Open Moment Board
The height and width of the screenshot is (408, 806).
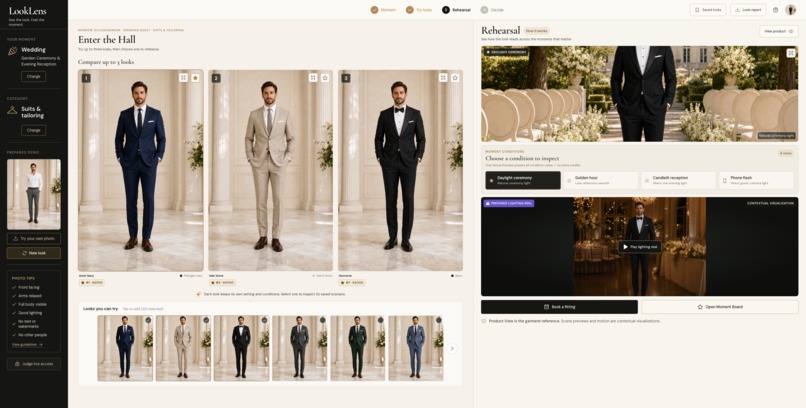720,307
